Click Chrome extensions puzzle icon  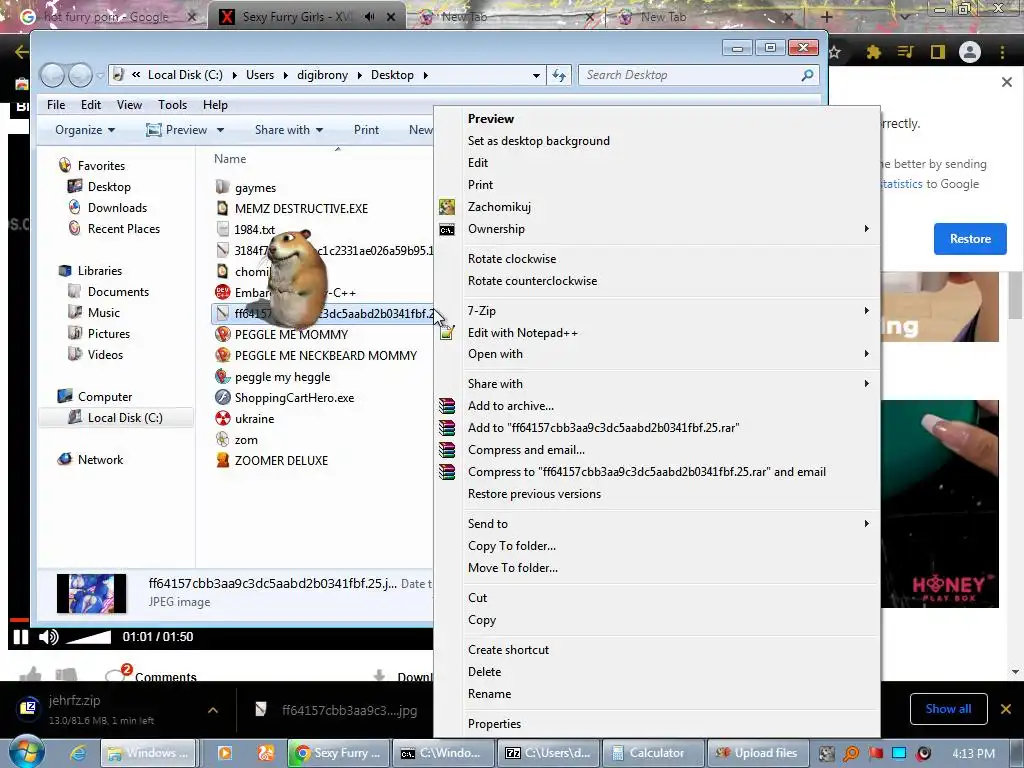click(x=873, y=52)
